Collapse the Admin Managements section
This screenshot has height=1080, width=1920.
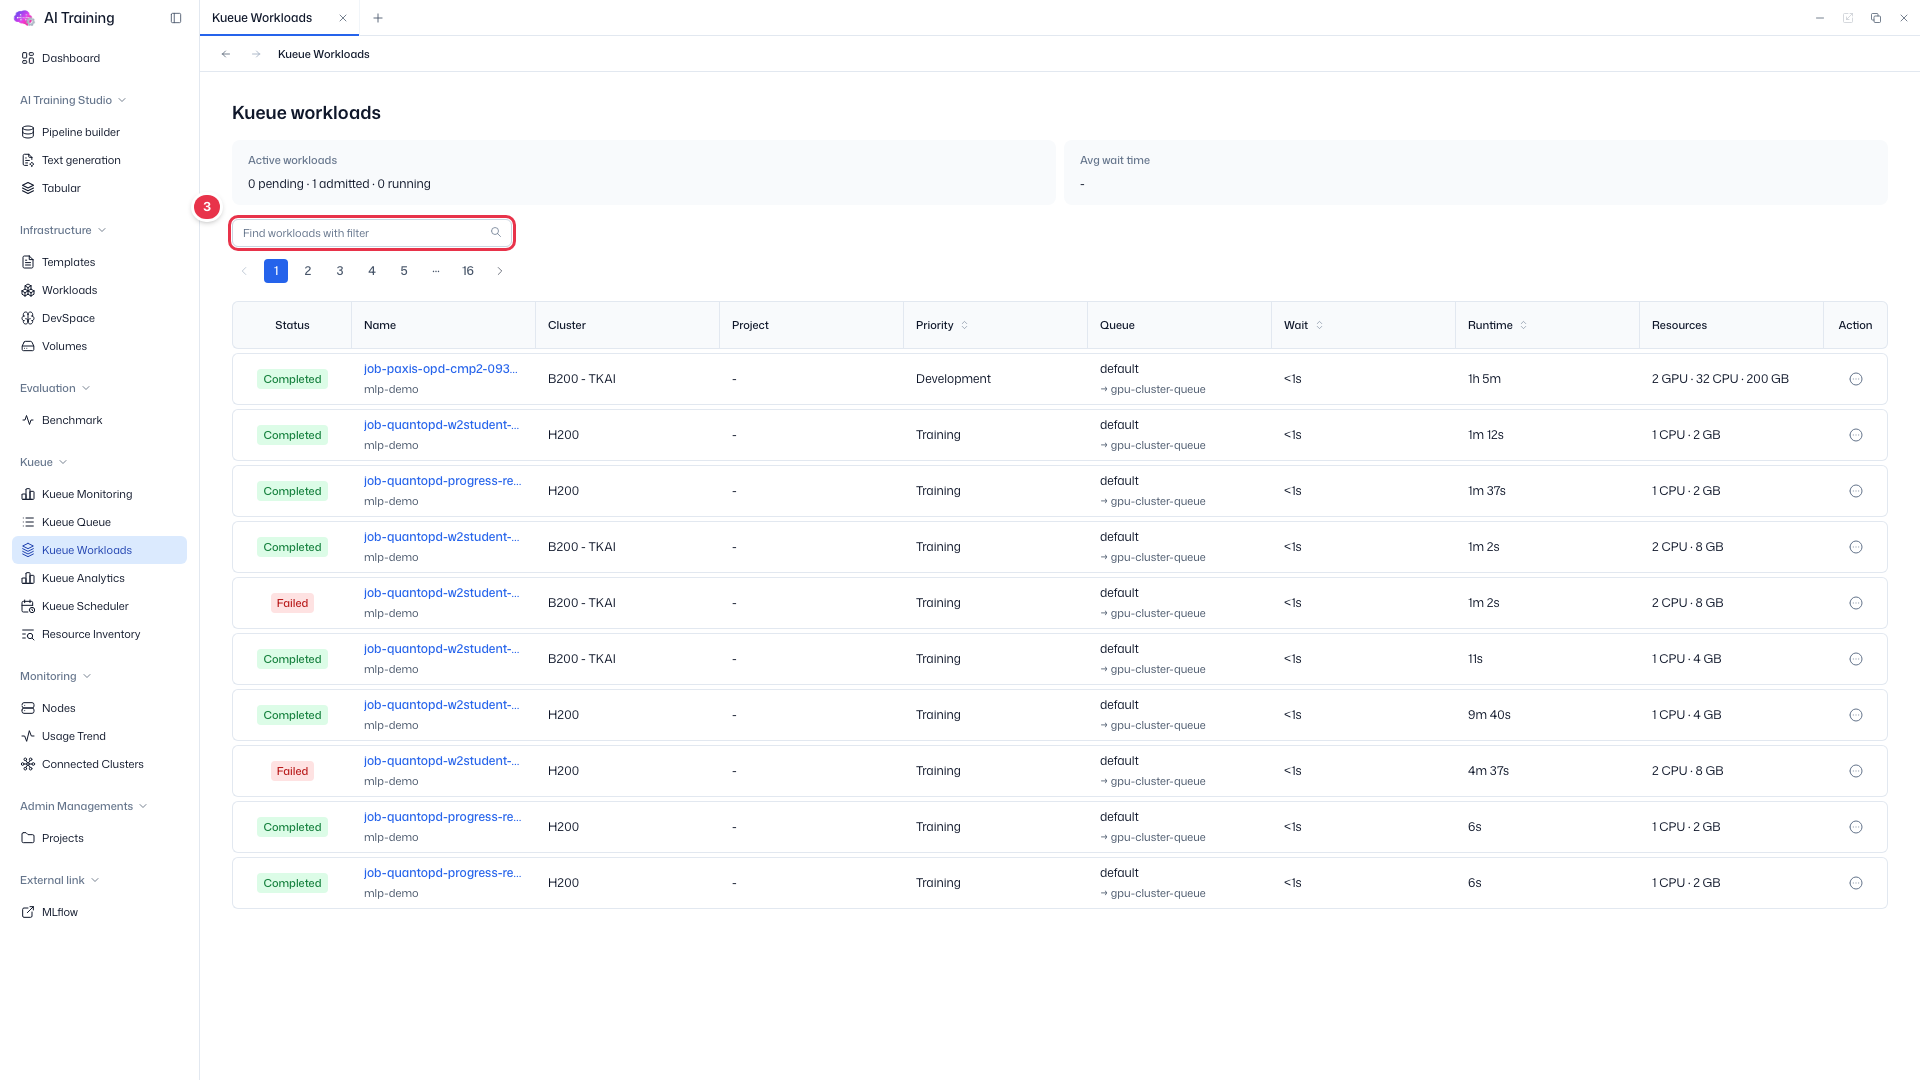pyautogui.click(x=84, y=806)
